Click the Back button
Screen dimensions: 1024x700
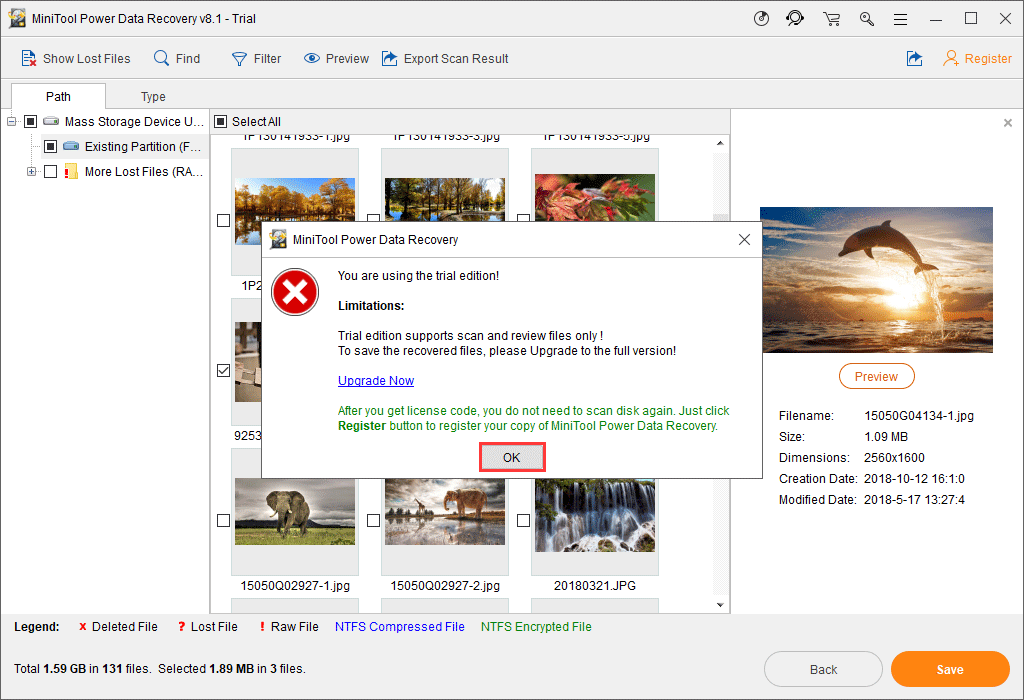[823, 669]
